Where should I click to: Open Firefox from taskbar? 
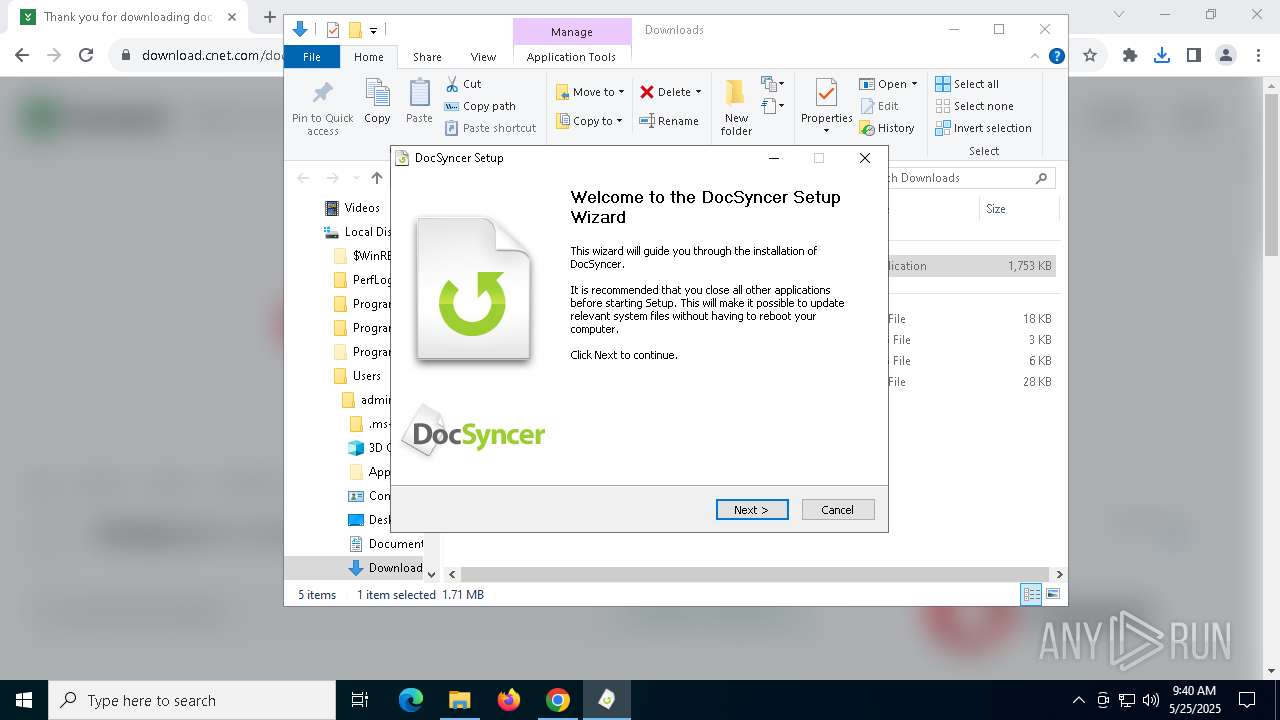tap(509, 700)
